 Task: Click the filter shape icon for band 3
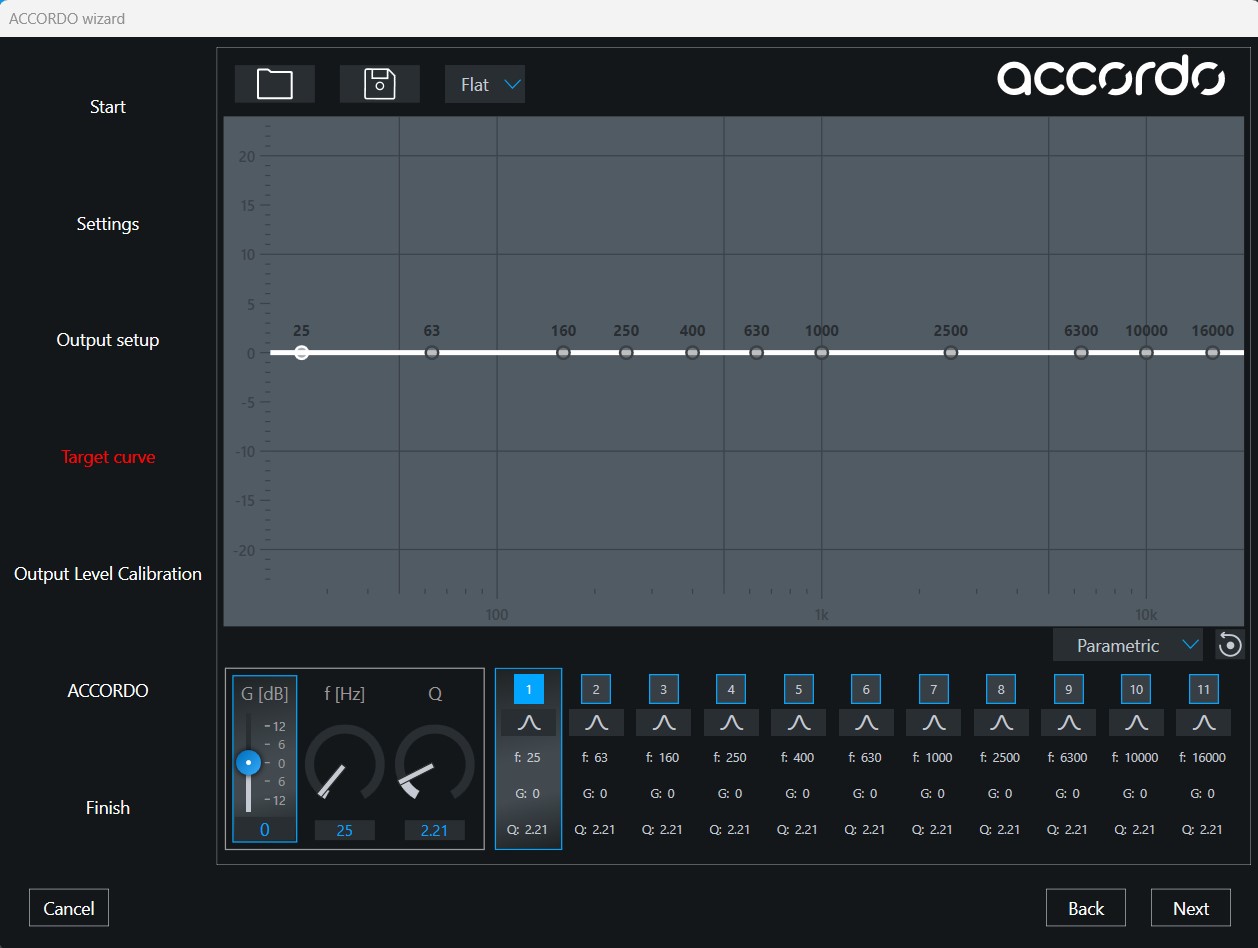pyautogui.click(x=664, y=722)
